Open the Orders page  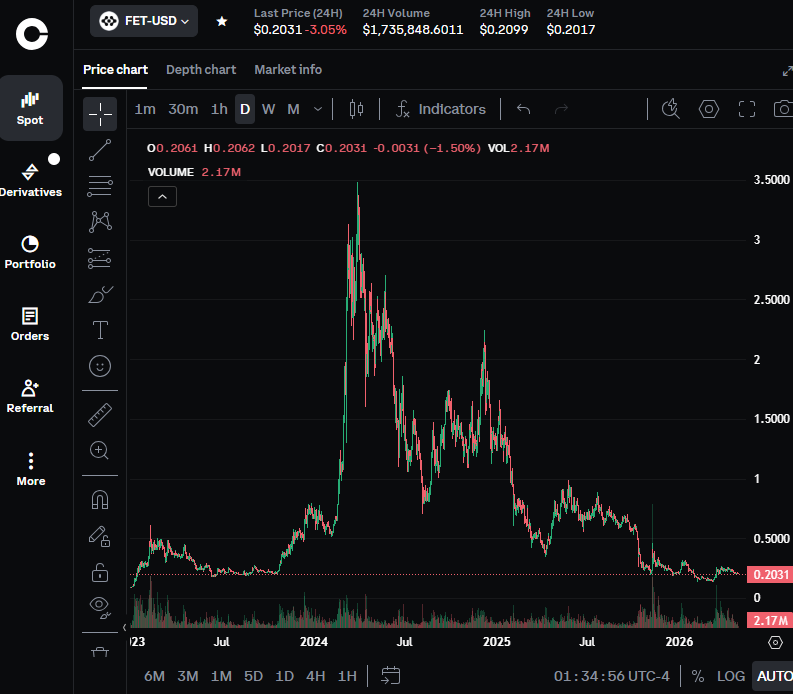(x=30, y=324)
